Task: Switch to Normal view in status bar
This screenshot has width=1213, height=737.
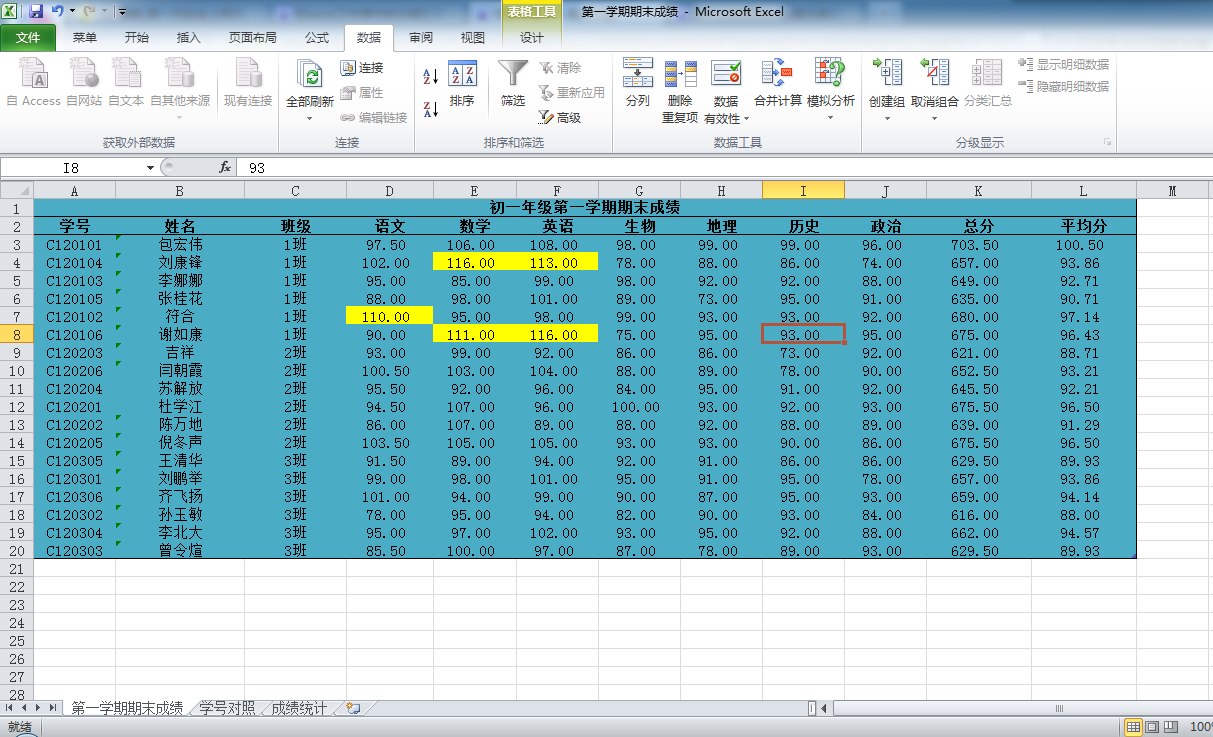Action: (x=1134, y=727)
